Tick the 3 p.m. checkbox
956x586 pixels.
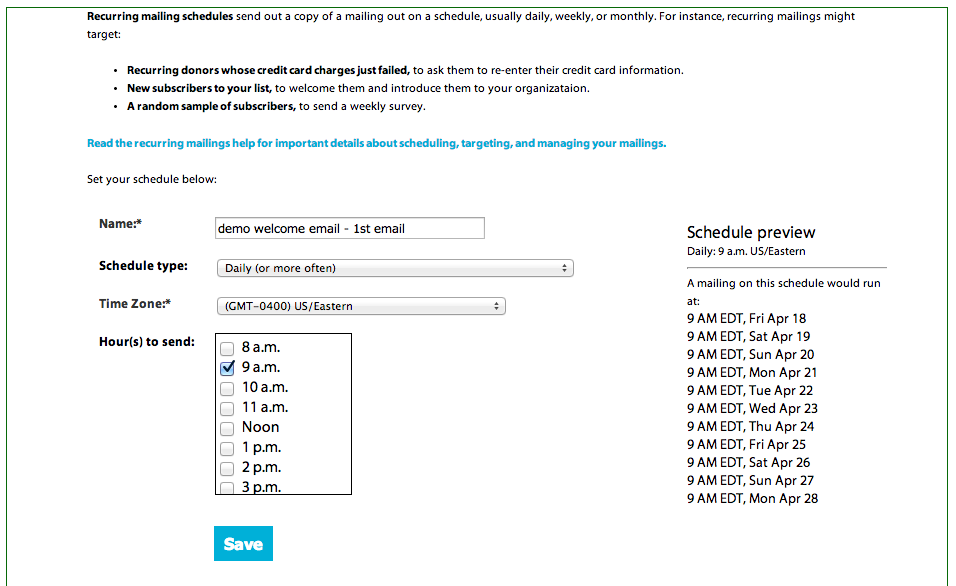coord(227,487)
